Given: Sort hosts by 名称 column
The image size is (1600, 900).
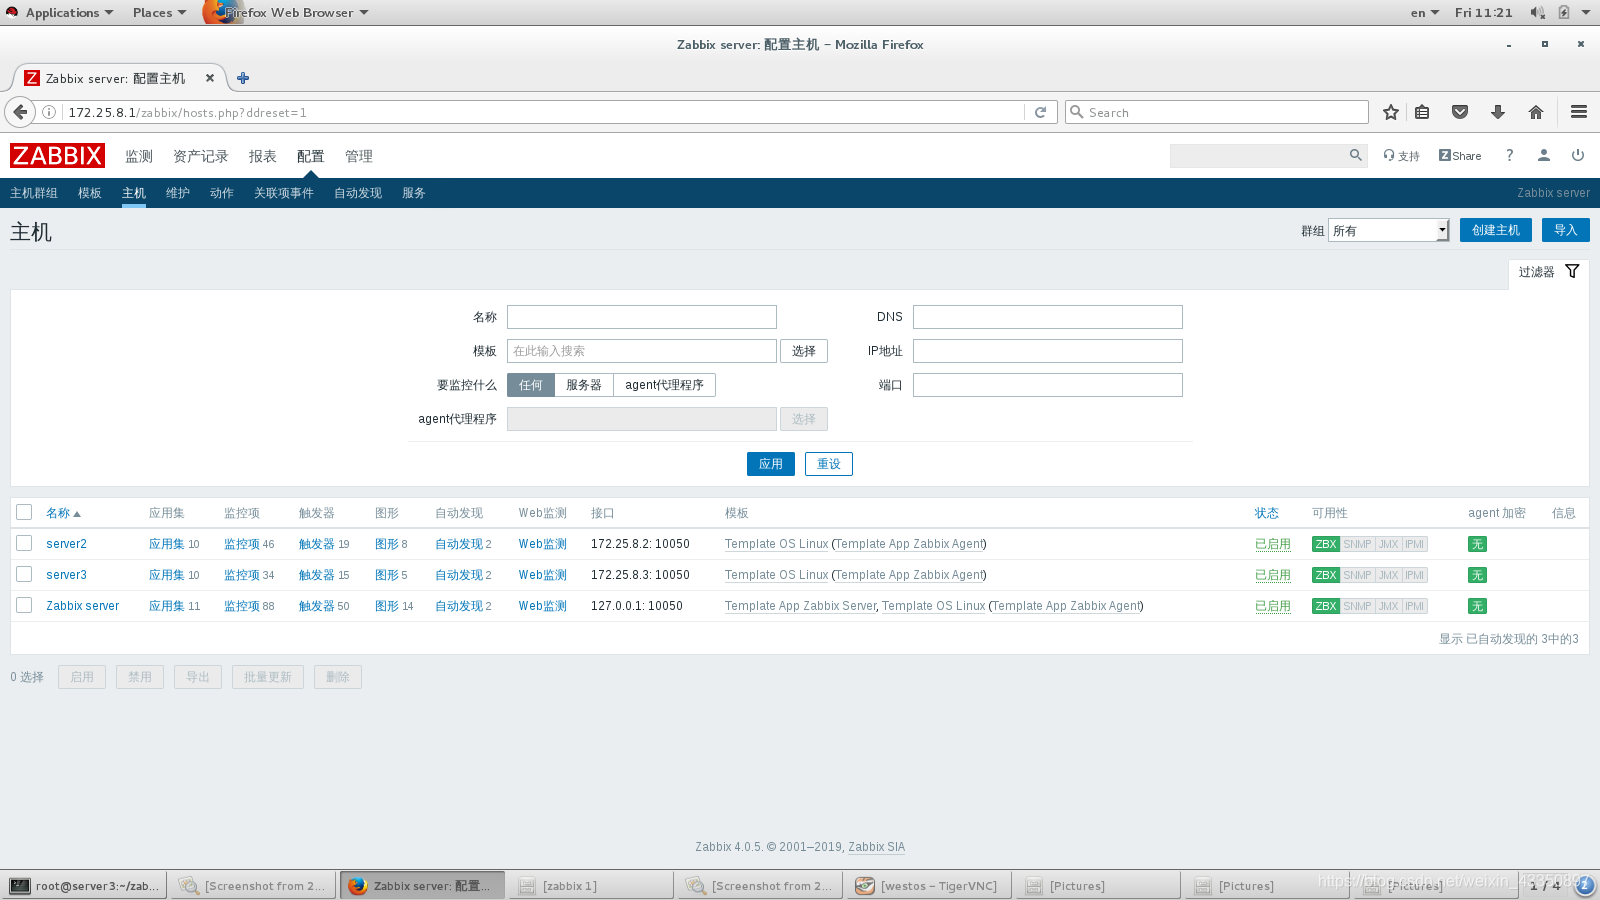Looking at the screenshot, I should [x=63, y=513].
